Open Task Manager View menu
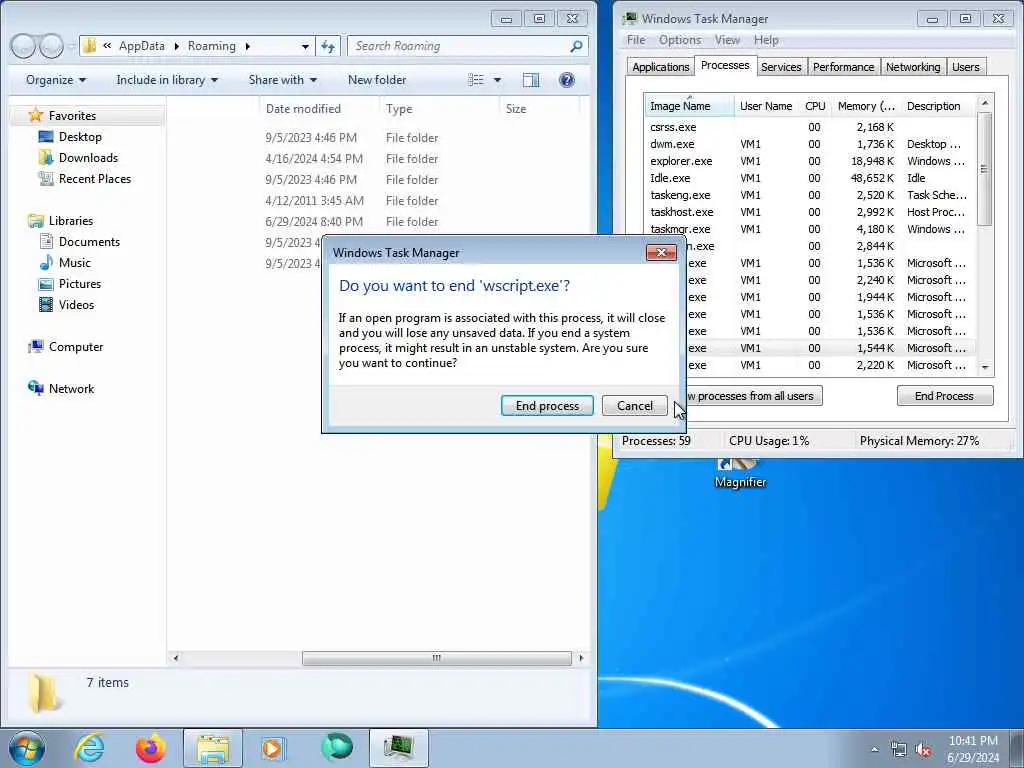 (727, 40)
